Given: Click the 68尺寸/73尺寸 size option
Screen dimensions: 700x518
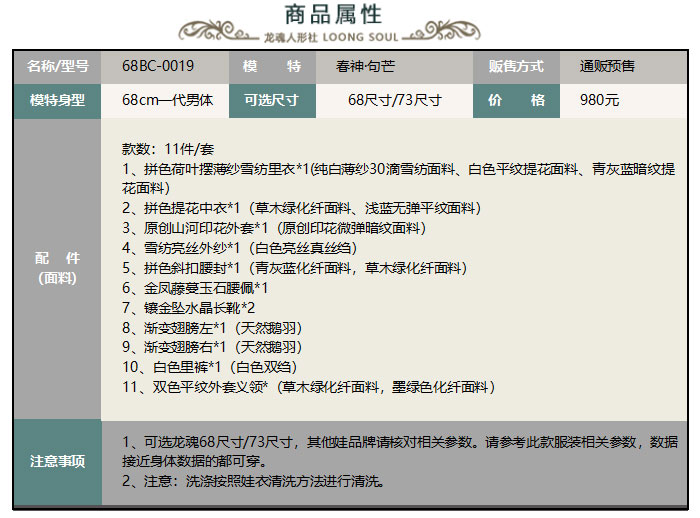Looking at the screenshot, I should coord(394,100).
